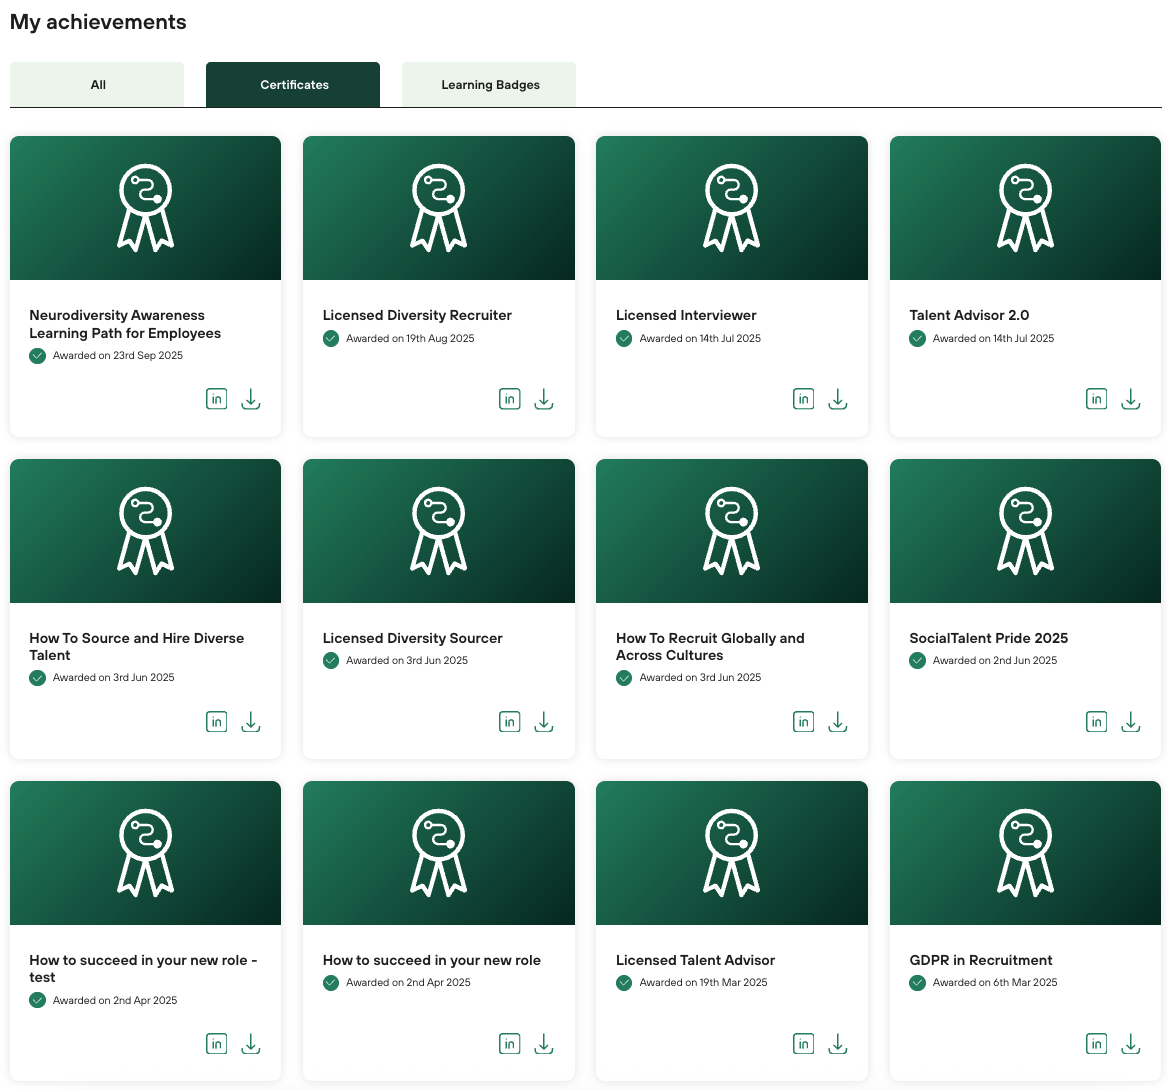This screenshot has width=1169, height=1090.
Task: Open the Licensed Interviewer certificate title
Action: coord(686,315)
